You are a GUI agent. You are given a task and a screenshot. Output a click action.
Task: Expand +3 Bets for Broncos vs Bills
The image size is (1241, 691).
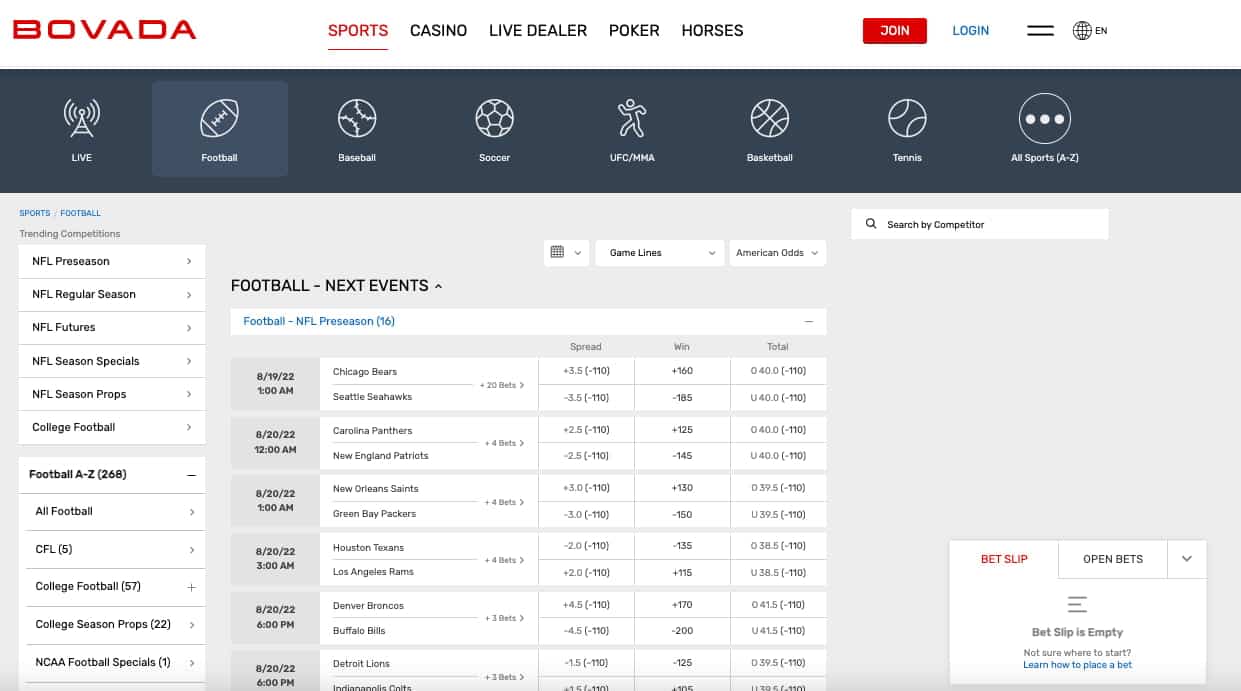click(504, 618)
